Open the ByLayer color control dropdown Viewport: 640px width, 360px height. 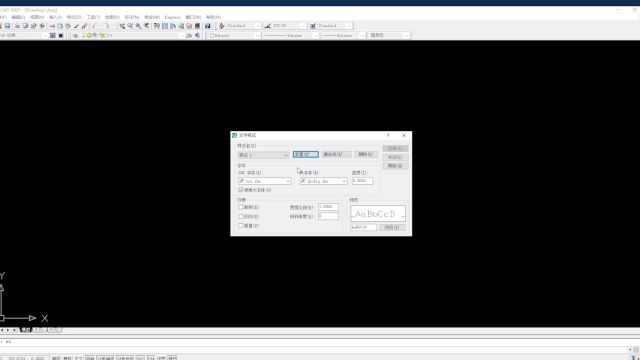click(234, 36)
